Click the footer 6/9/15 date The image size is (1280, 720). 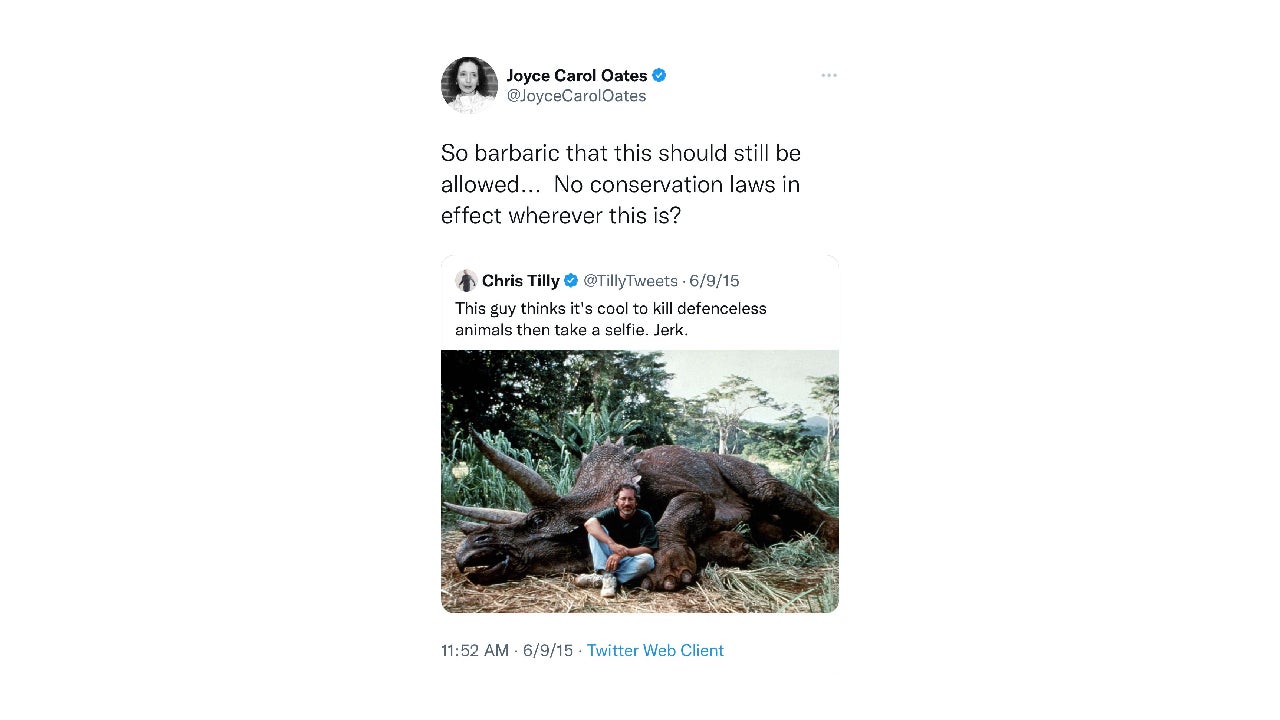547,650
